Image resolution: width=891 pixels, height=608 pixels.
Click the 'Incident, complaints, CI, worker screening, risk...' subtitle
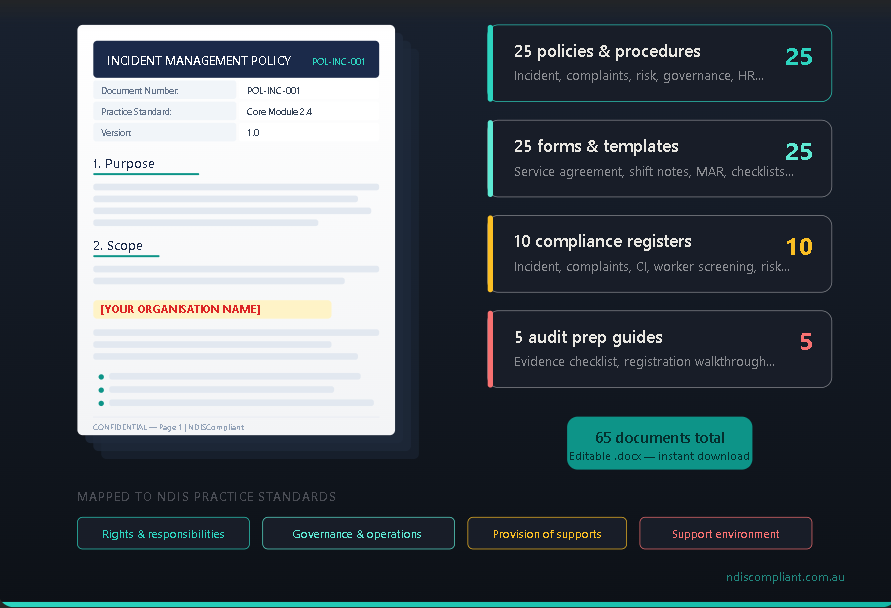pyautogui.click(x=652, y=266)
